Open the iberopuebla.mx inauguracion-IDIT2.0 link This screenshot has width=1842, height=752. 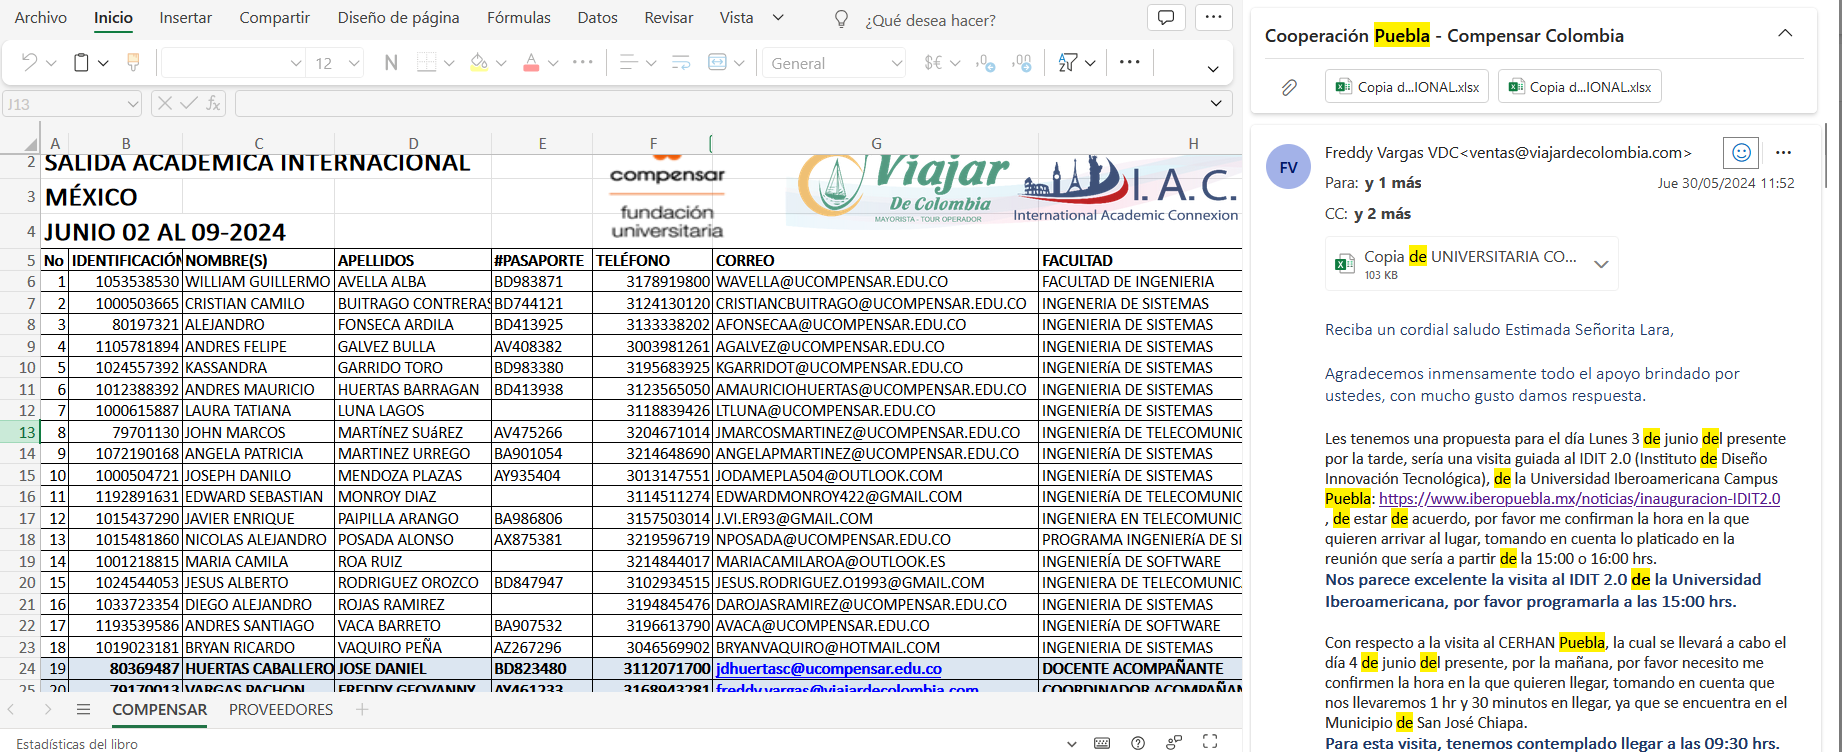(1579, 499)
